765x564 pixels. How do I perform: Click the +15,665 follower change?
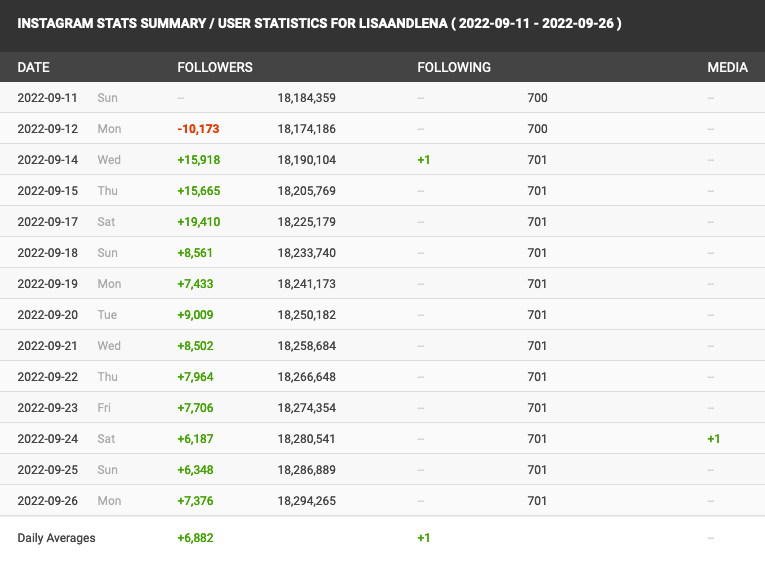199,191
